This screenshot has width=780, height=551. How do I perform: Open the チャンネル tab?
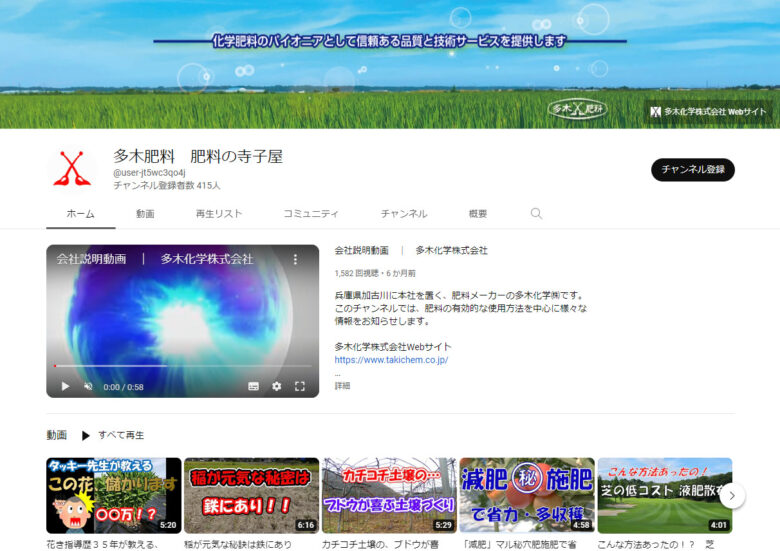404,214
